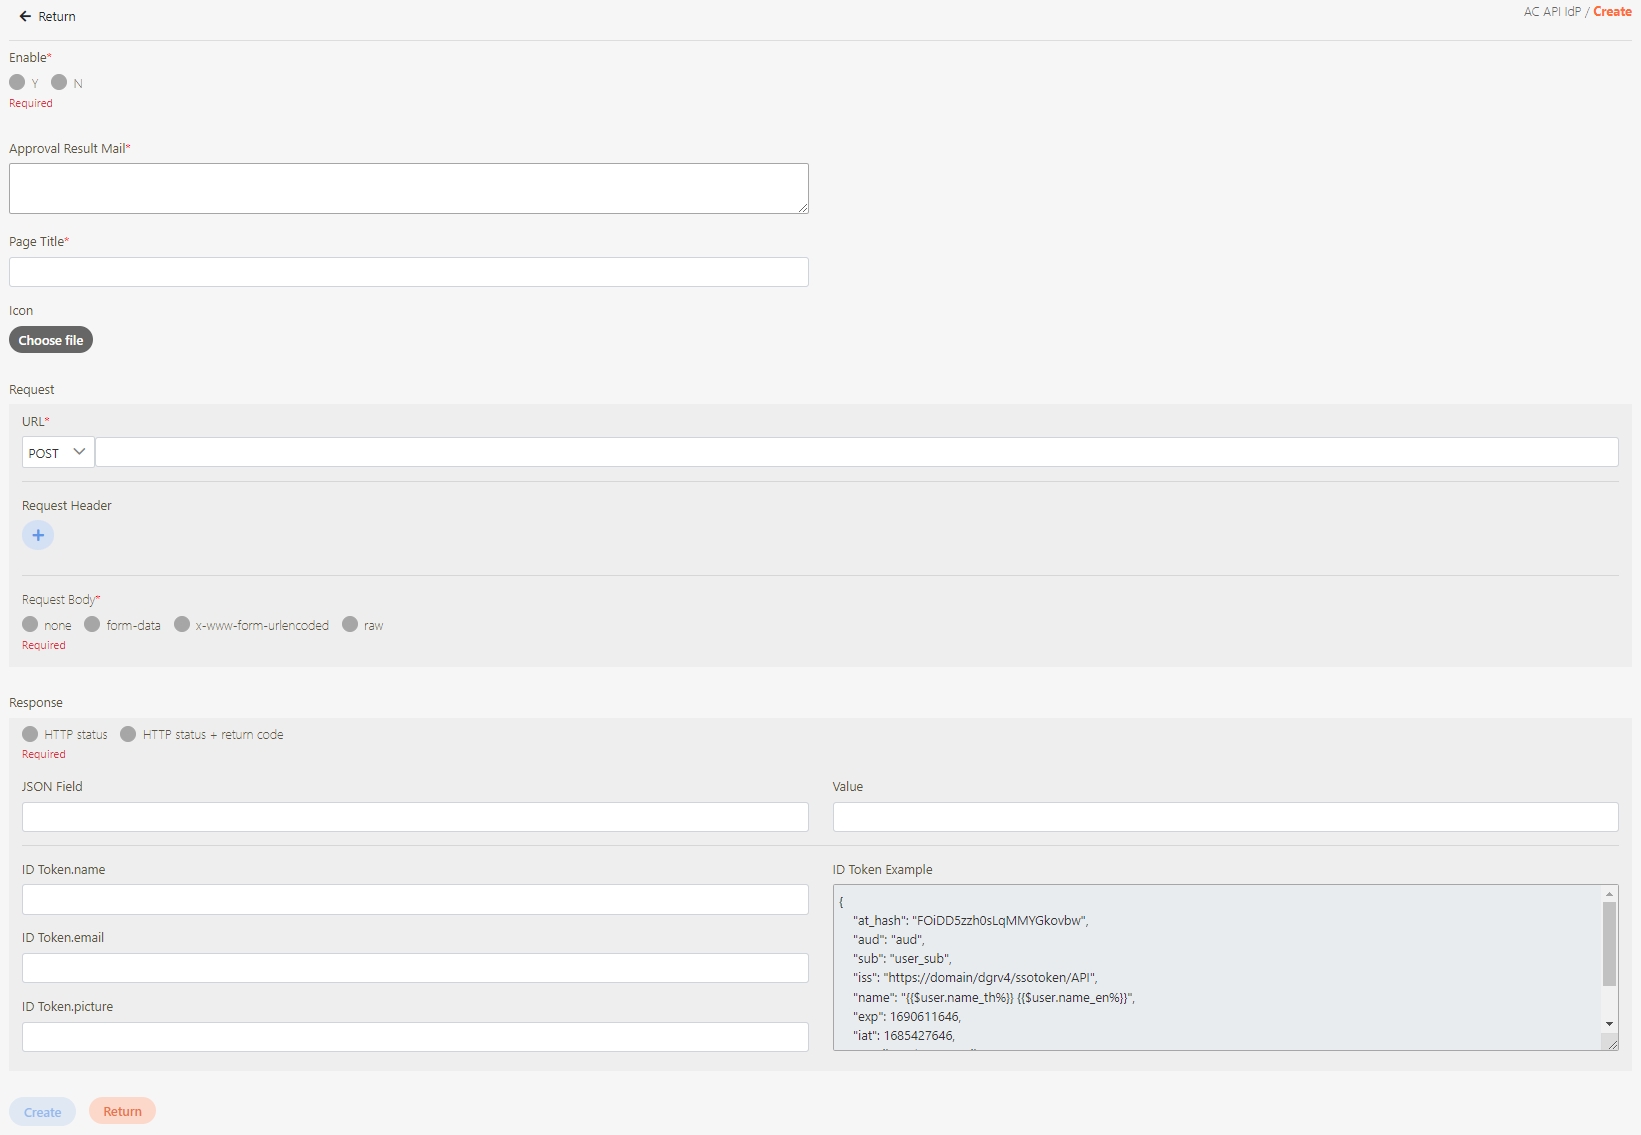Click into the request URL field
This screenshot has height=1135, width=1641.
pos(856,452)
